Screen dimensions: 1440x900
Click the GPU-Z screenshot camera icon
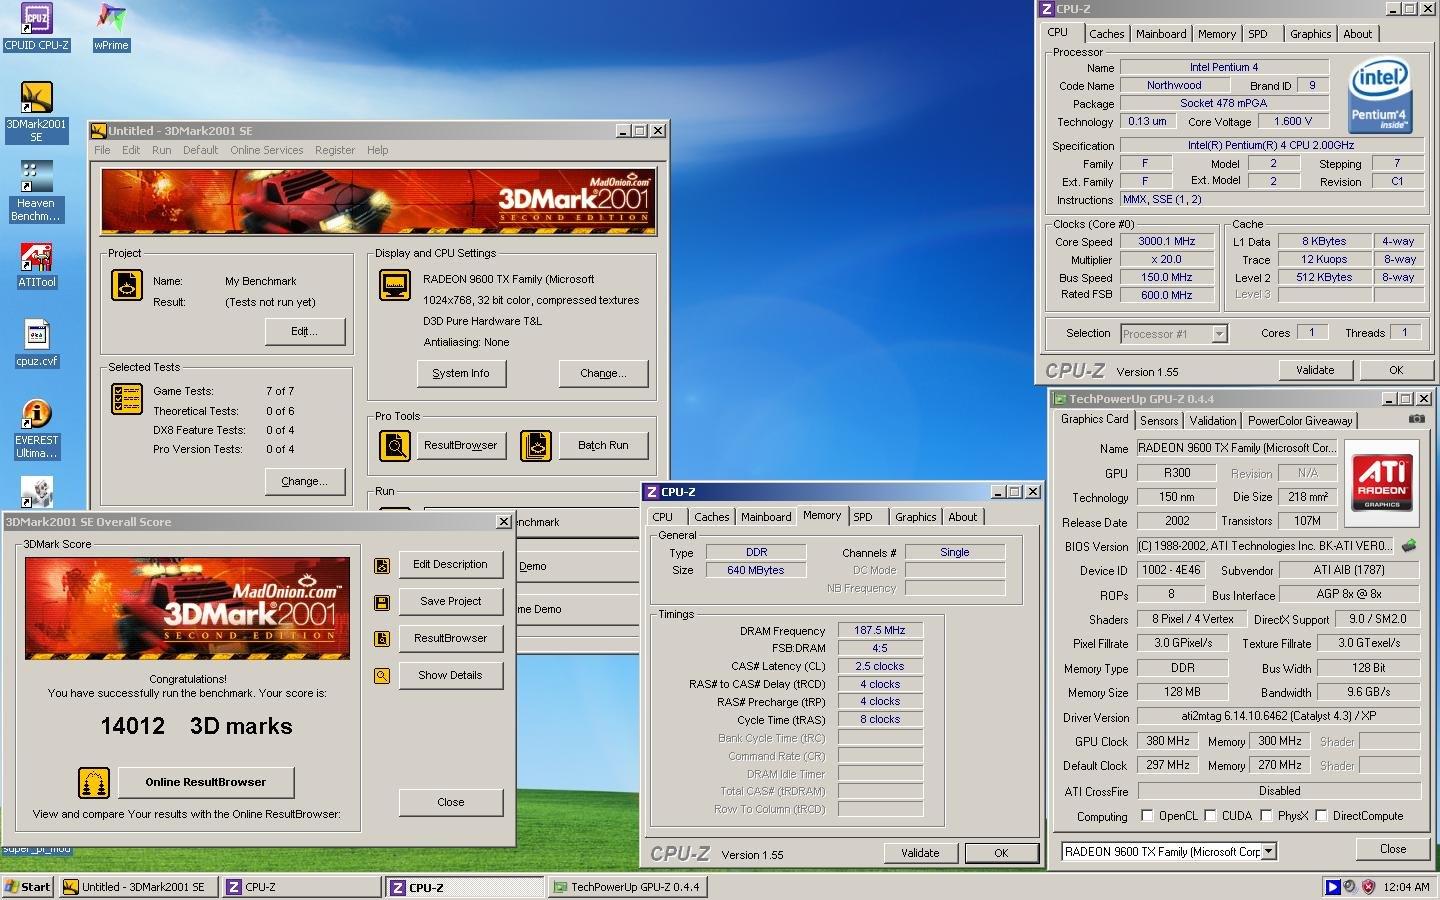(x=1416, y=419)
